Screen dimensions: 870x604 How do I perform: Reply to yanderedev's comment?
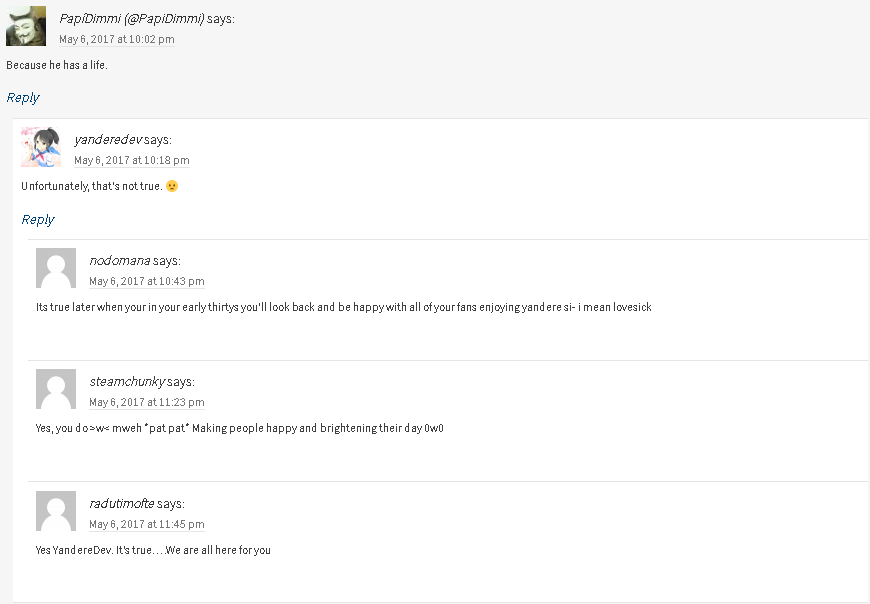[38, 219]
